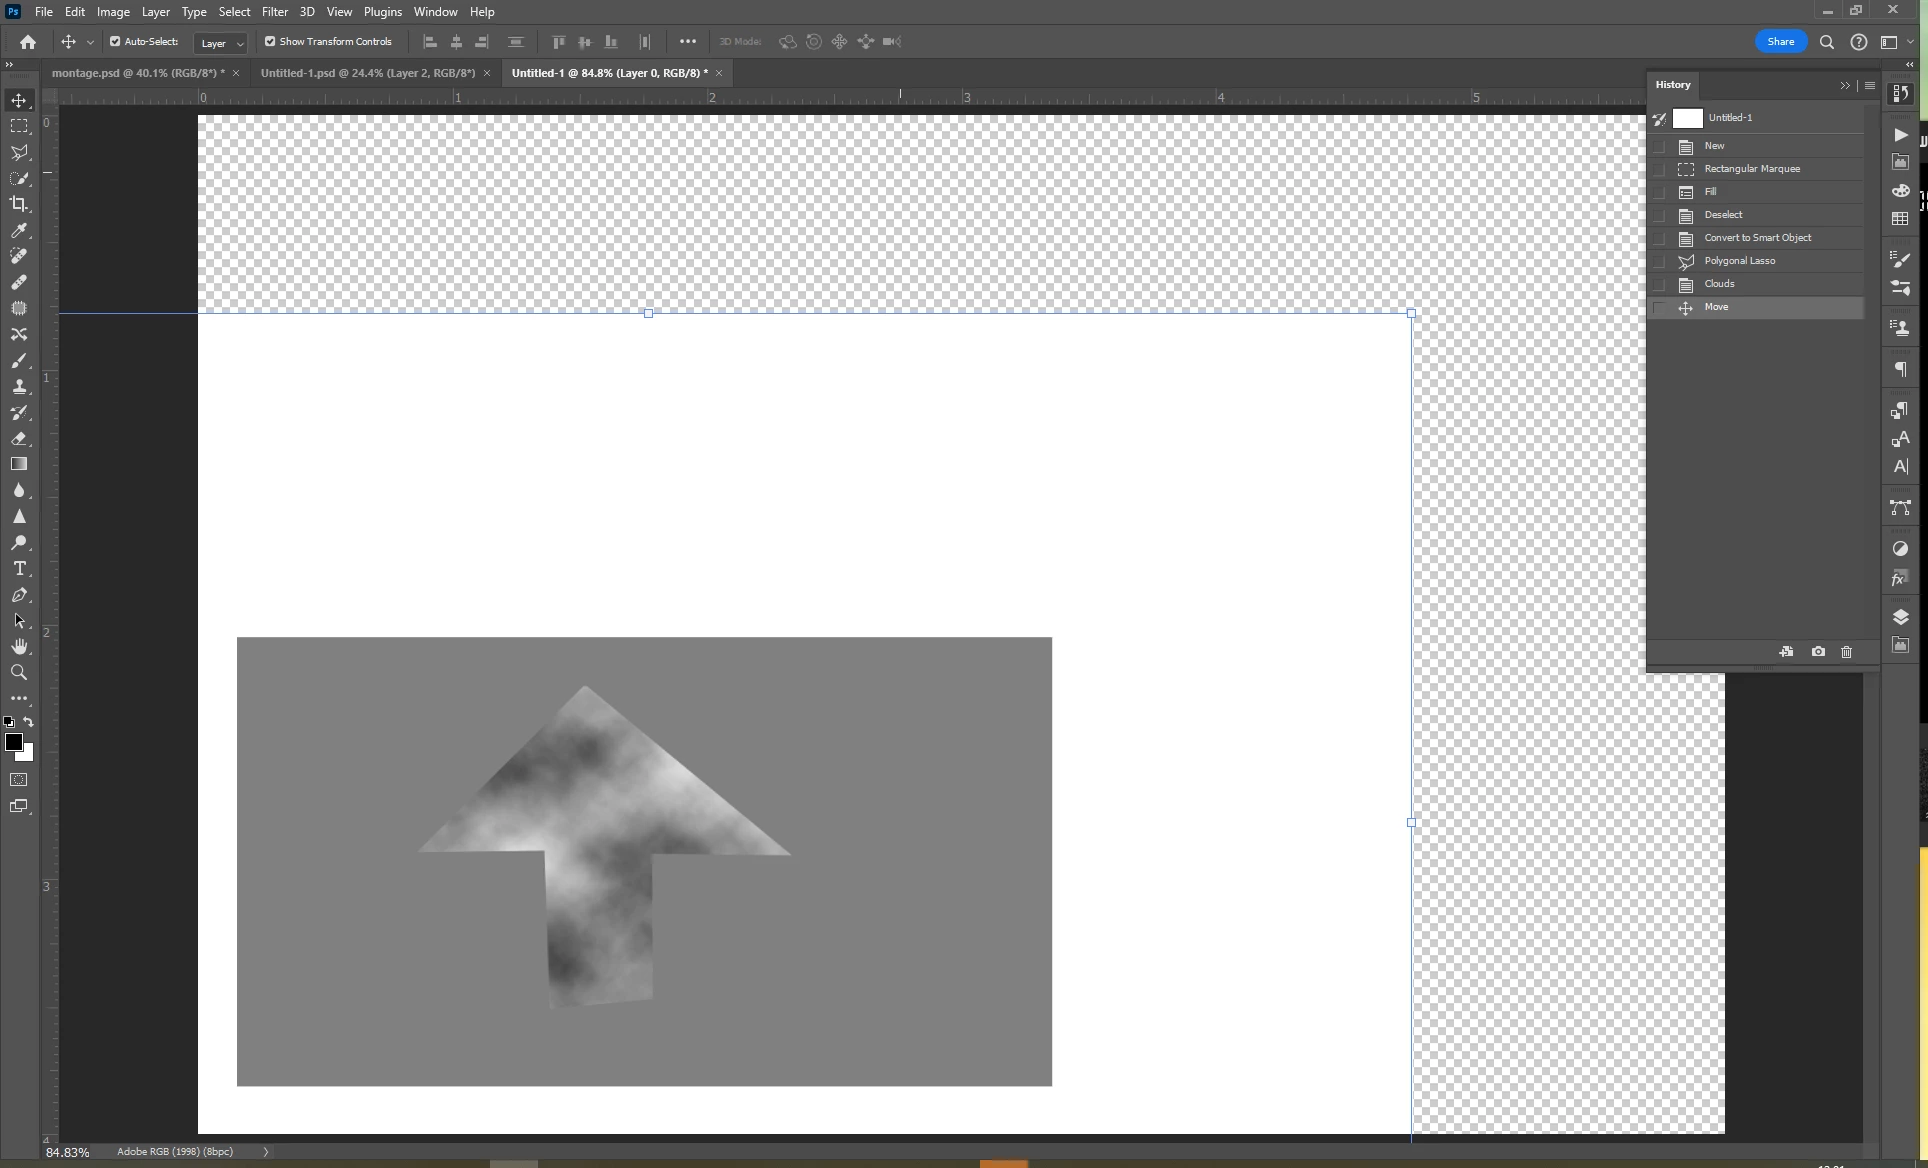The image size is (1928, 1168).
Task: Select the Rectangular Marquee tool
Action: (19, 126)
